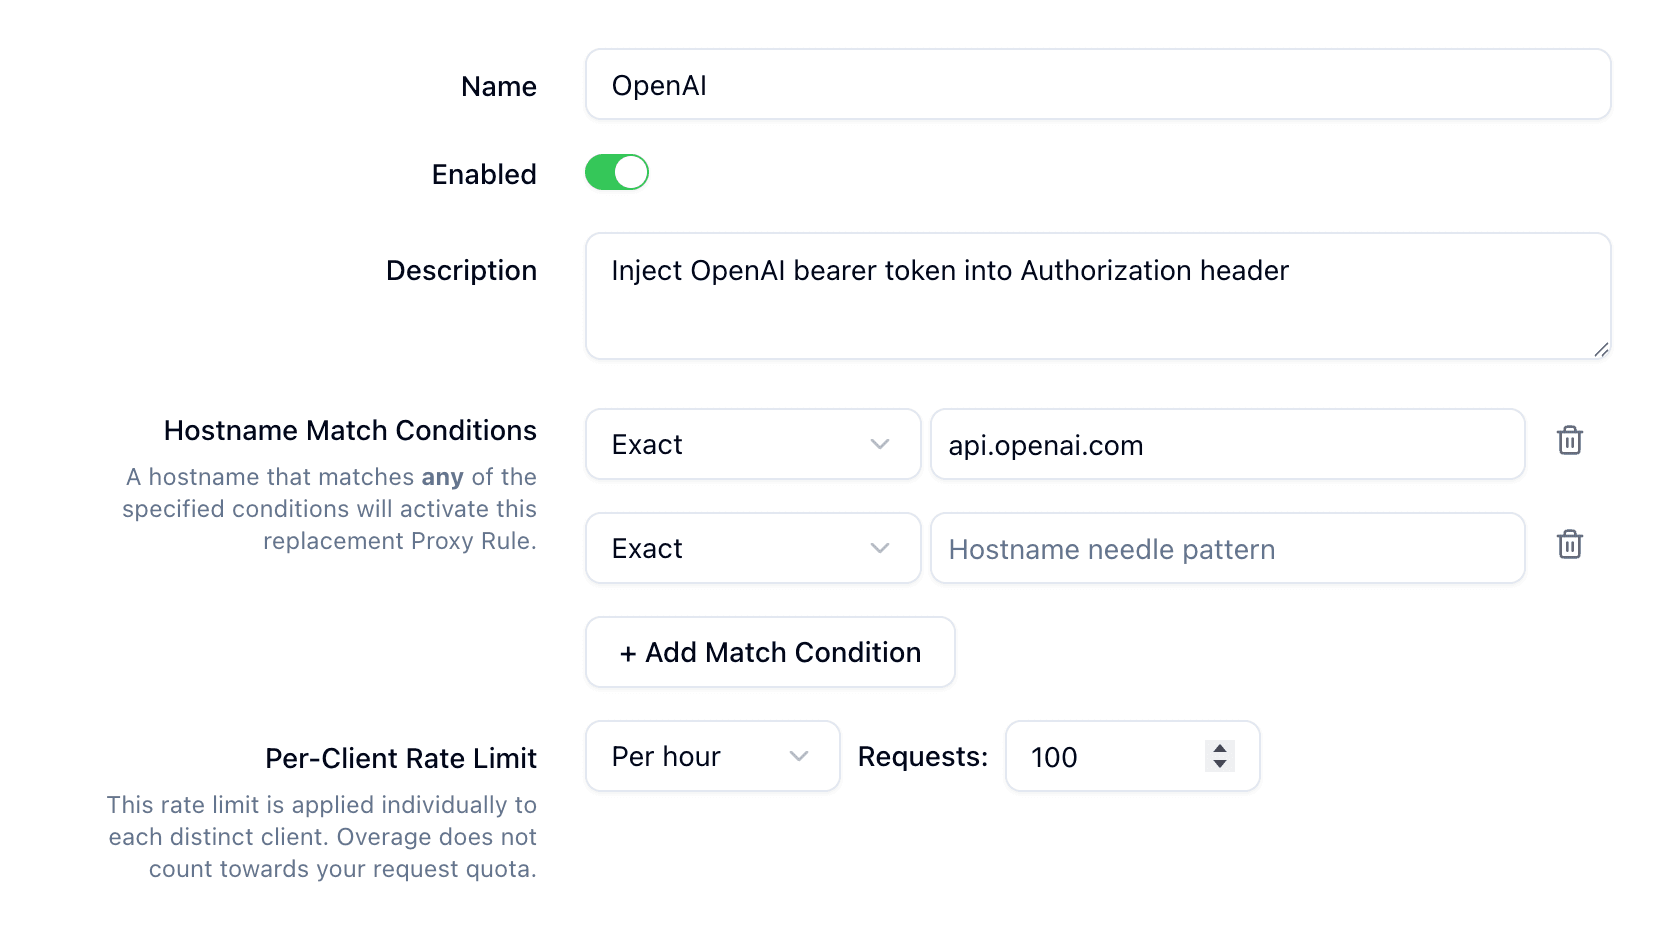Click the trash icon next to api.openai.com

(1569, 440)
